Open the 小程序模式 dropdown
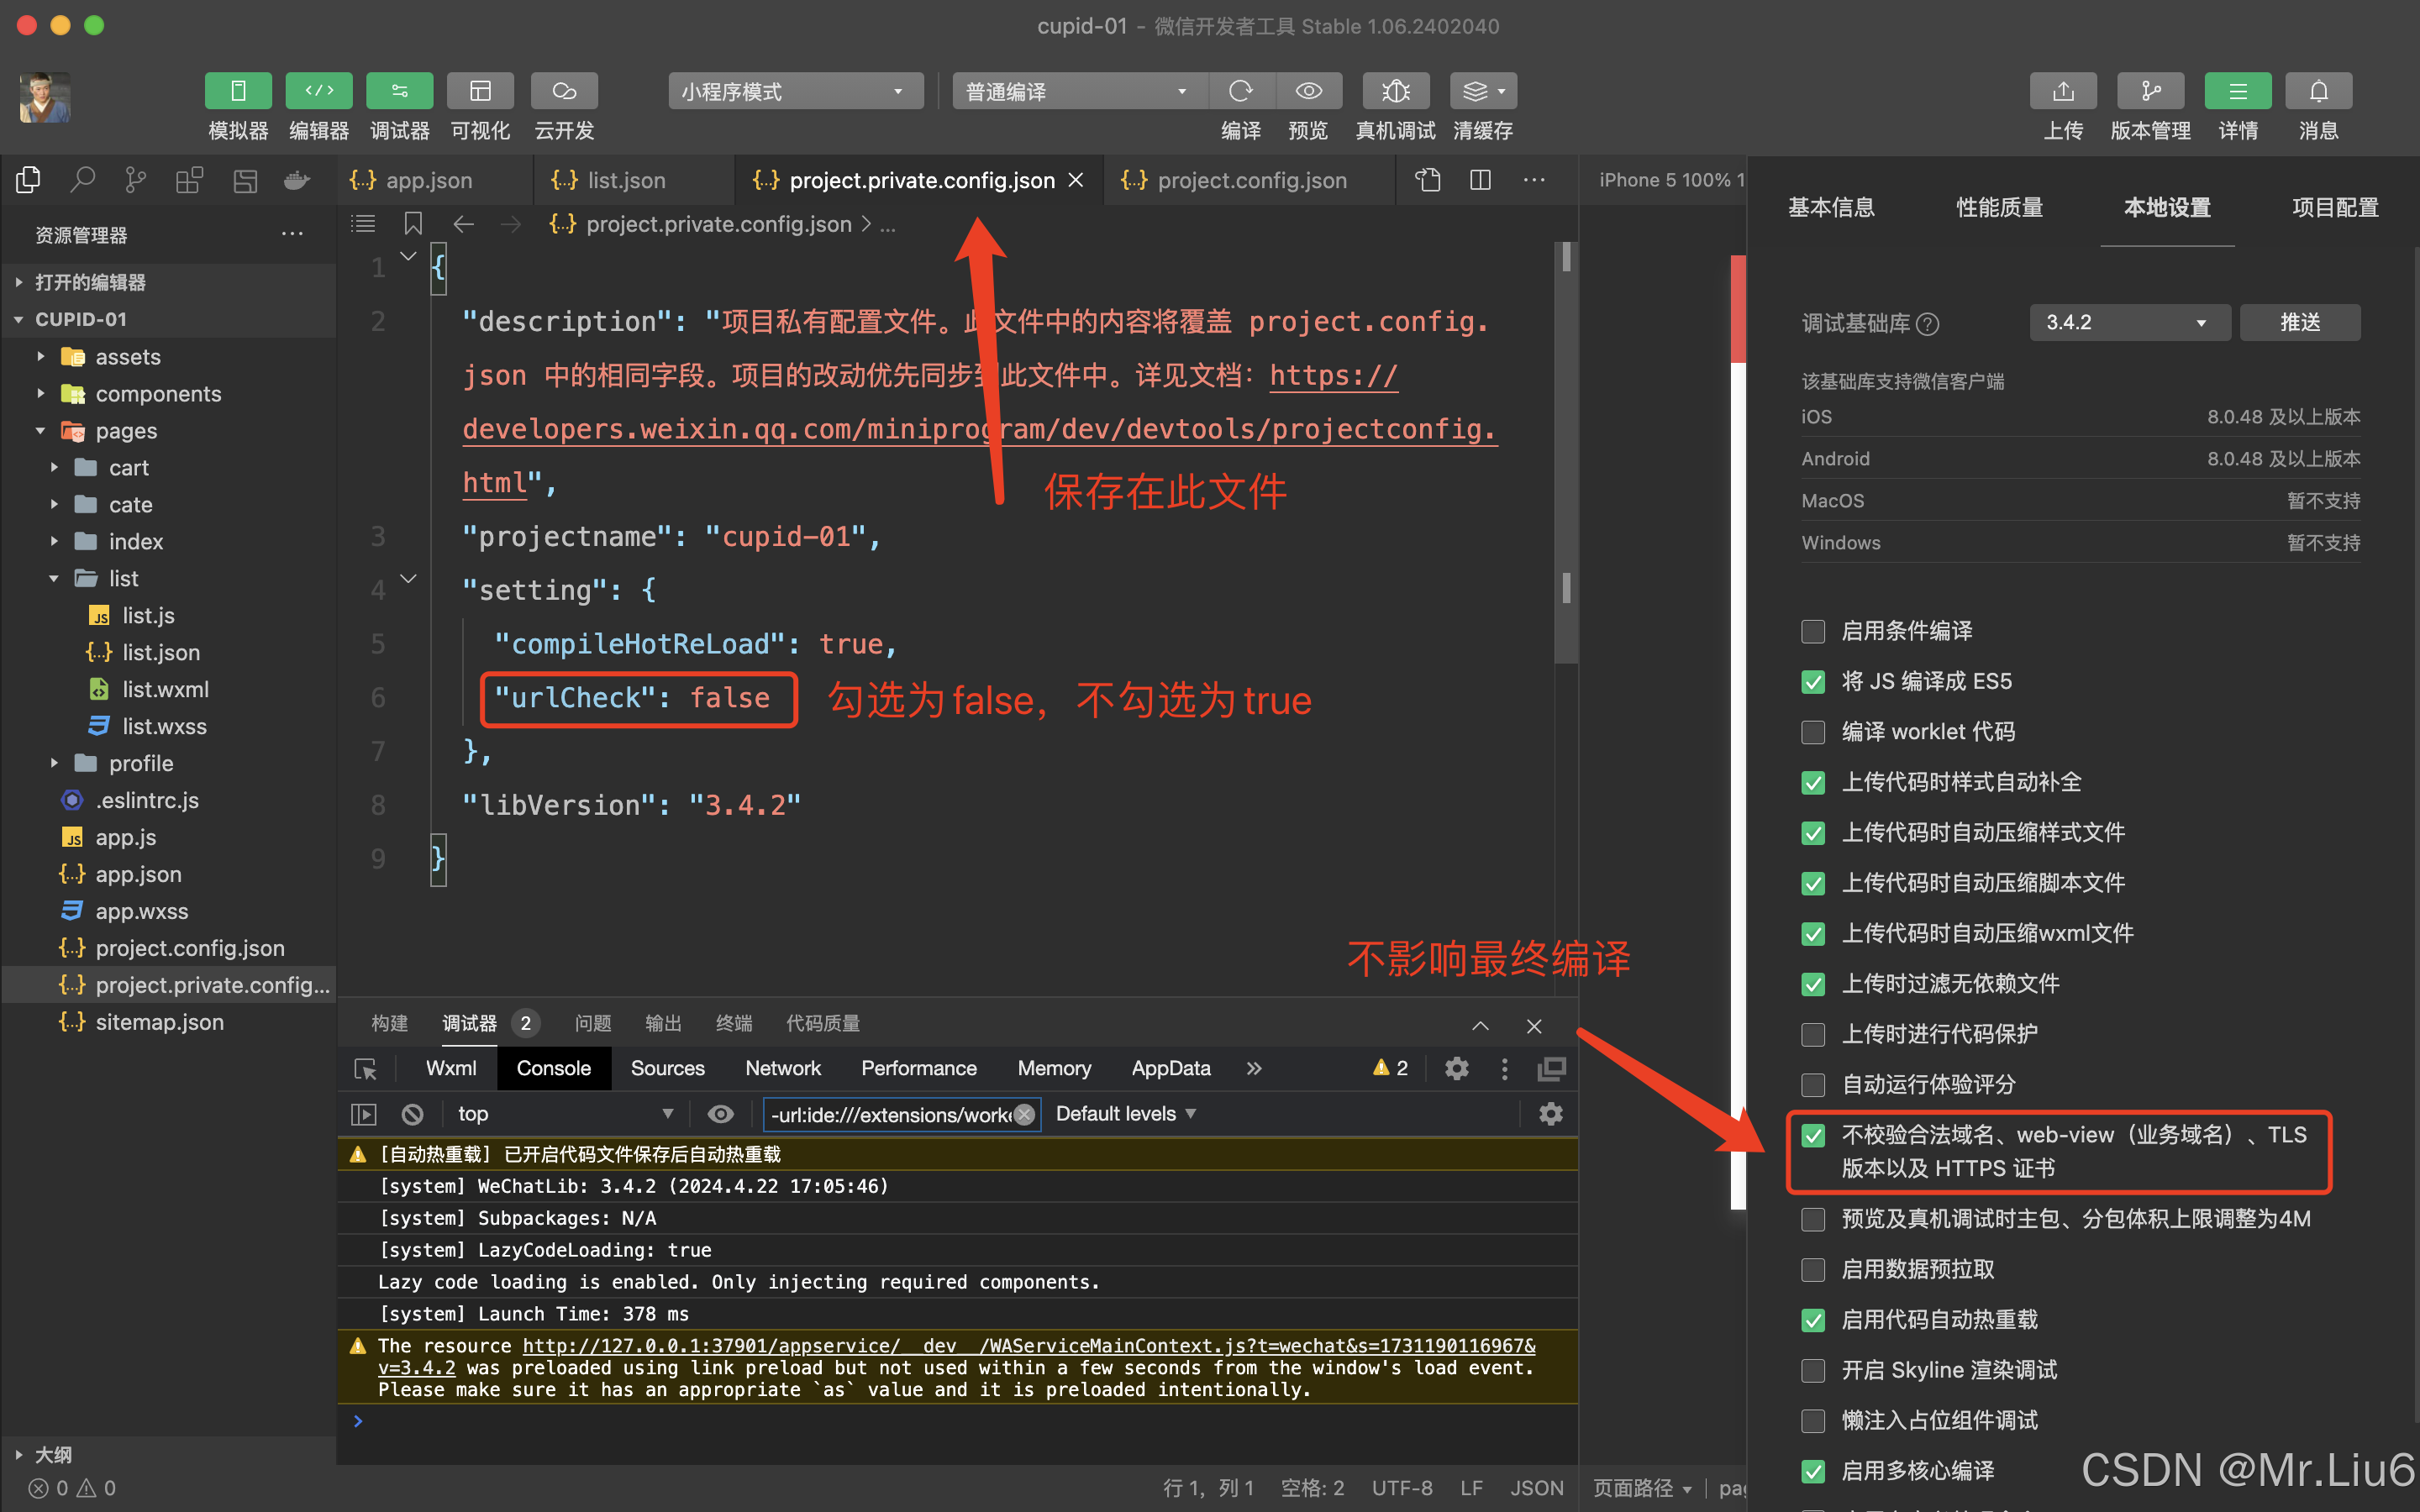The height and width of the screenshot is (1512, 2420). click(796, 91)
